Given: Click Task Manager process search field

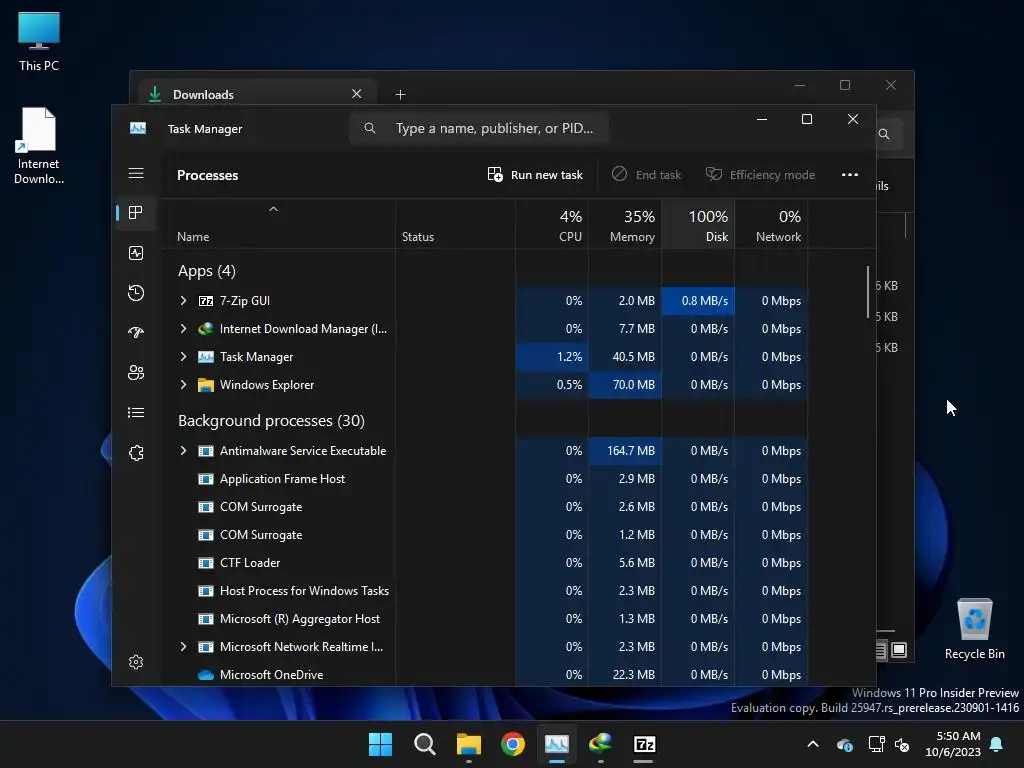Looking at the screenshot, I should pos(479,128).
